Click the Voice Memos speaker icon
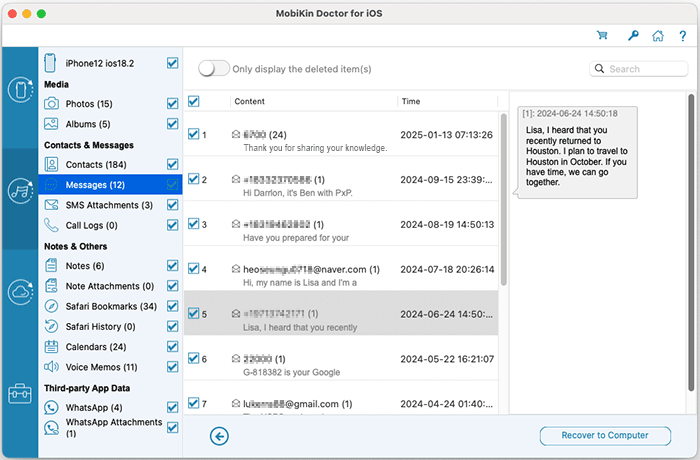 [51, 367]
